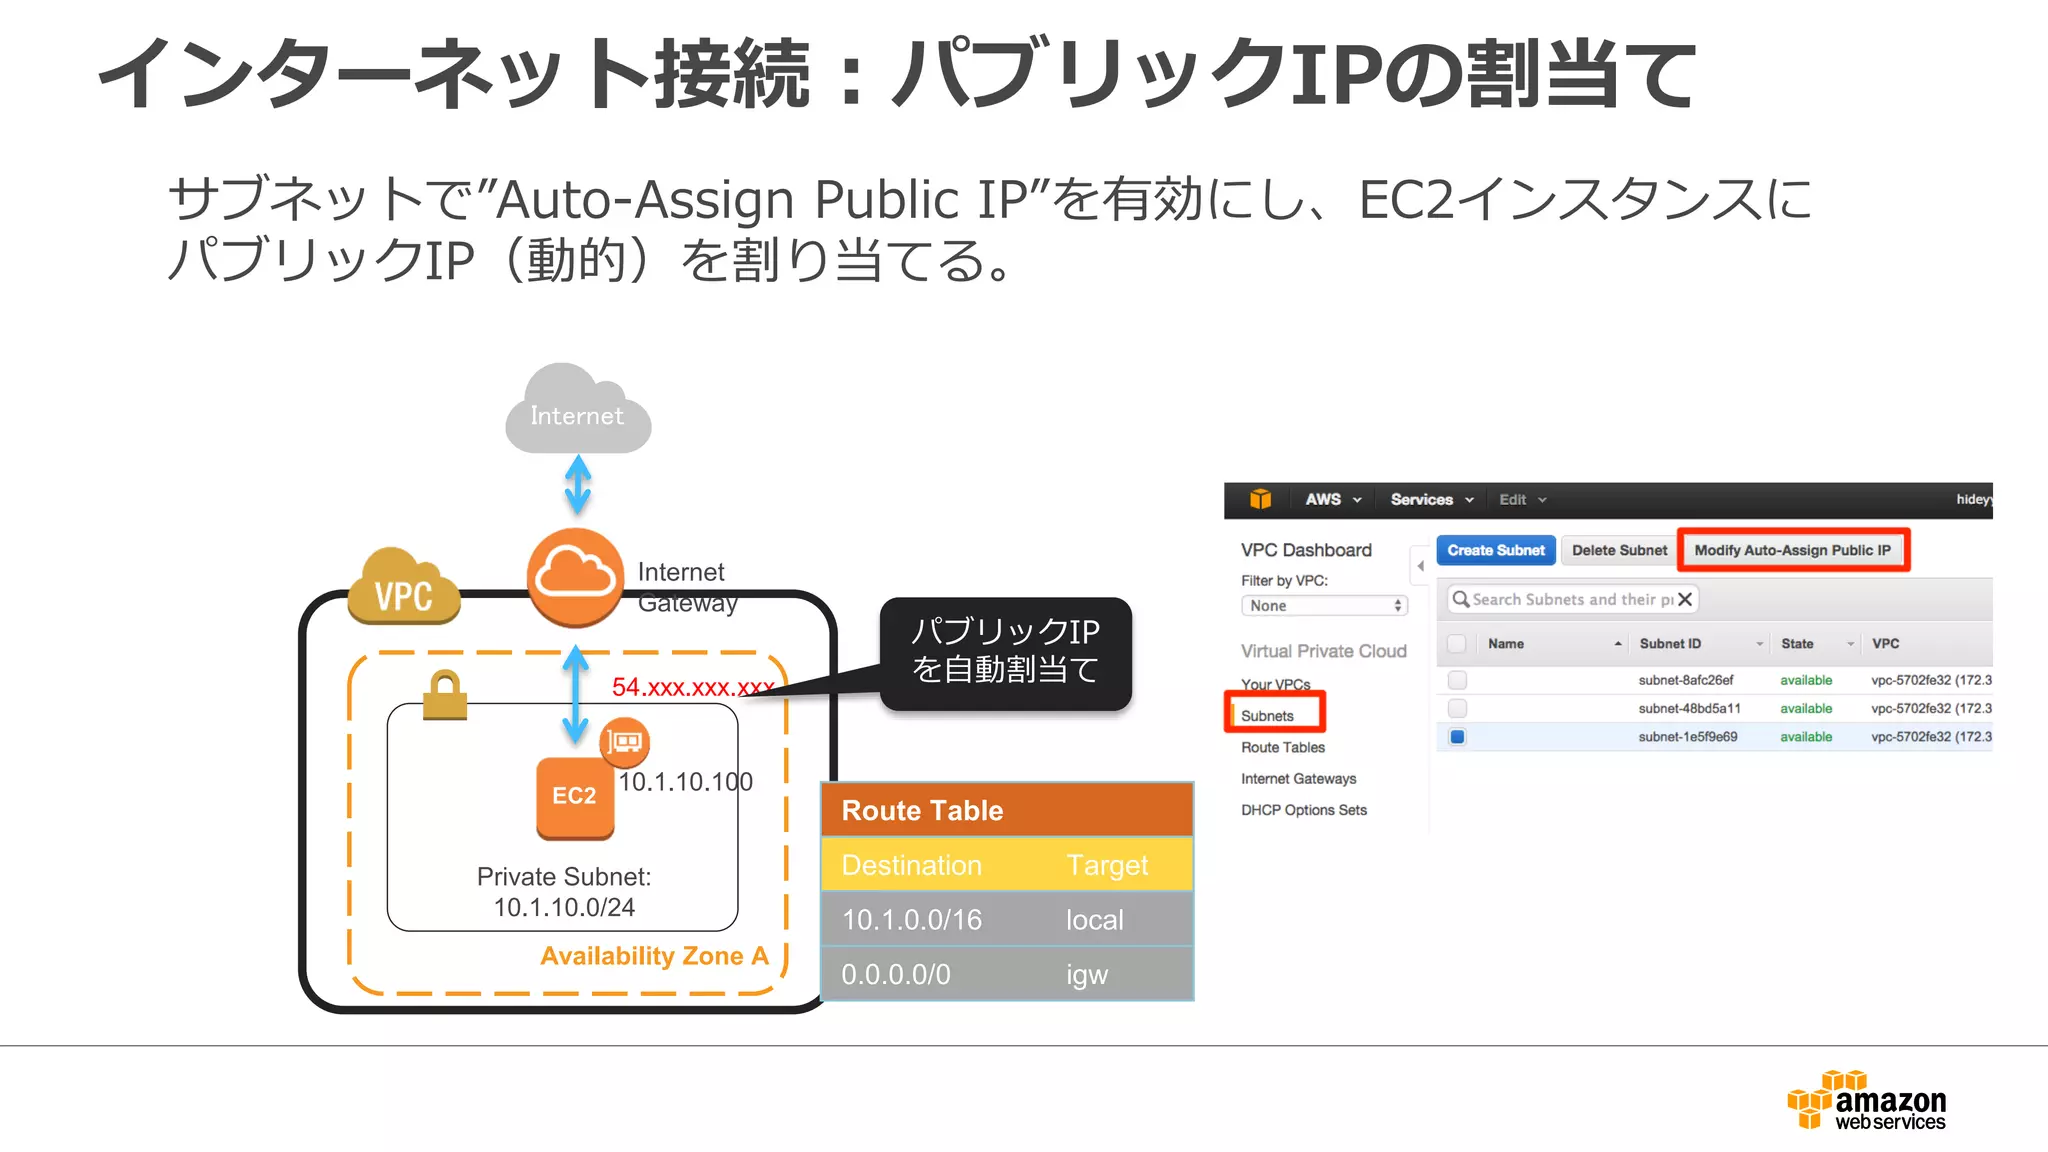
Task: Check the box for subnet-8afc26ef
Action: [x=1457, y=680]
